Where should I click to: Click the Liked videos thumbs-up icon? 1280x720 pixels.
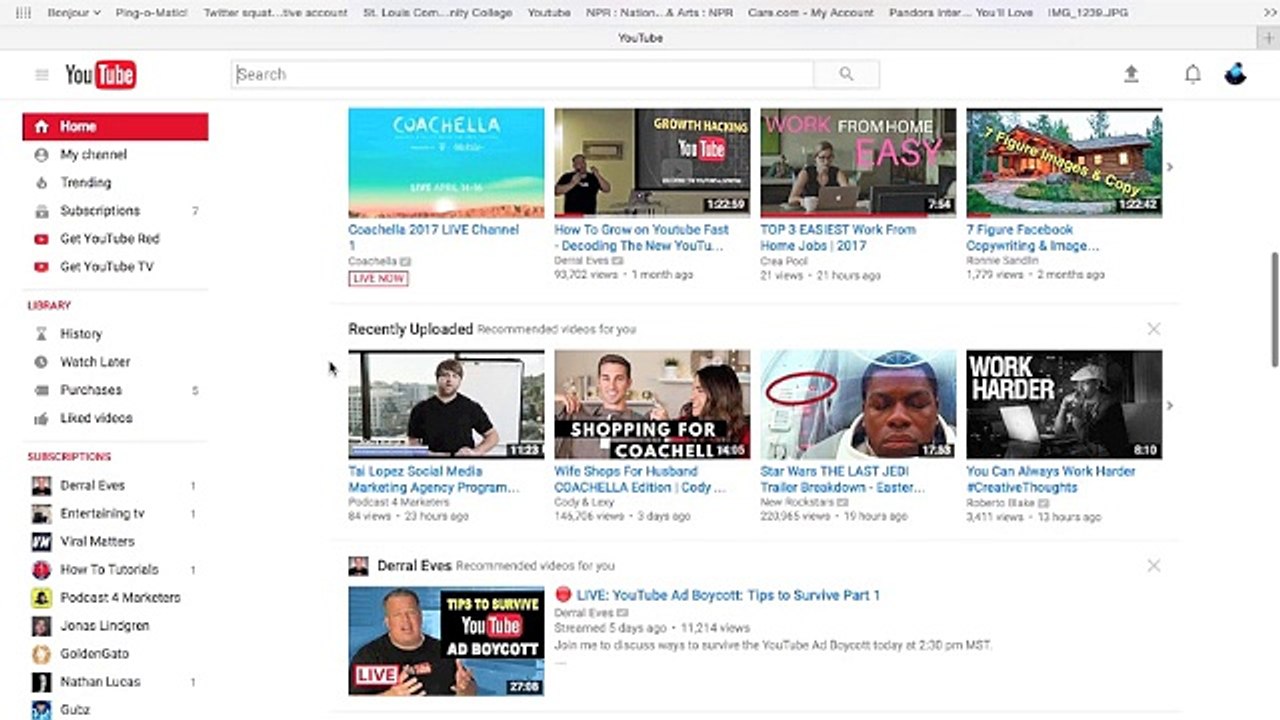(x=41, y=418)
